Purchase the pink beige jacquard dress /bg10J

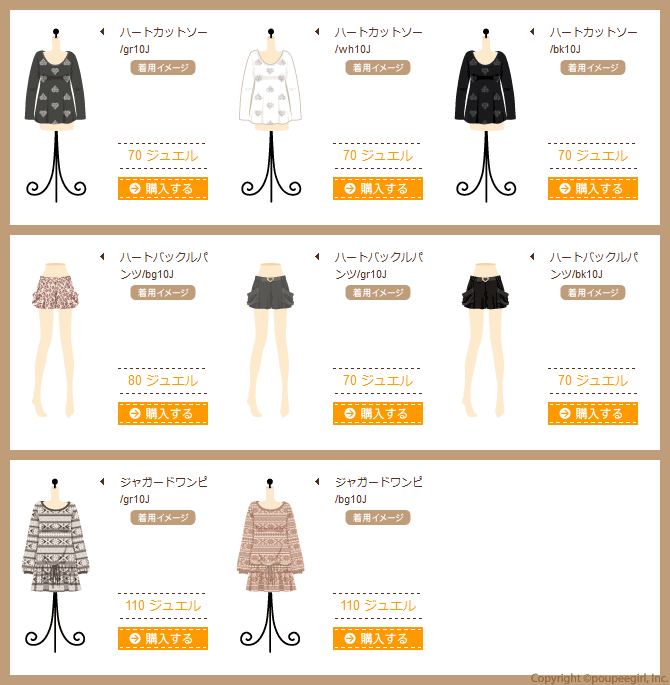pos(378,638)
